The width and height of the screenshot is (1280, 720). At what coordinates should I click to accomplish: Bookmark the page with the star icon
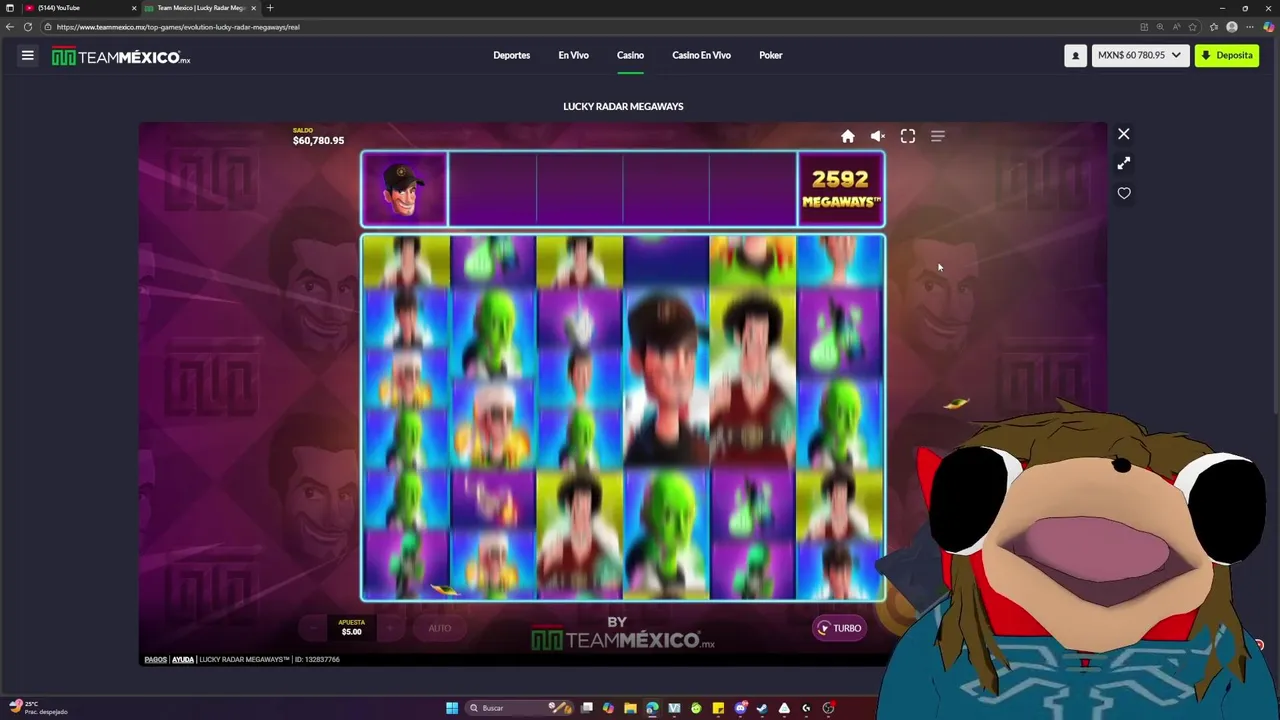(x=1192, y=27)
